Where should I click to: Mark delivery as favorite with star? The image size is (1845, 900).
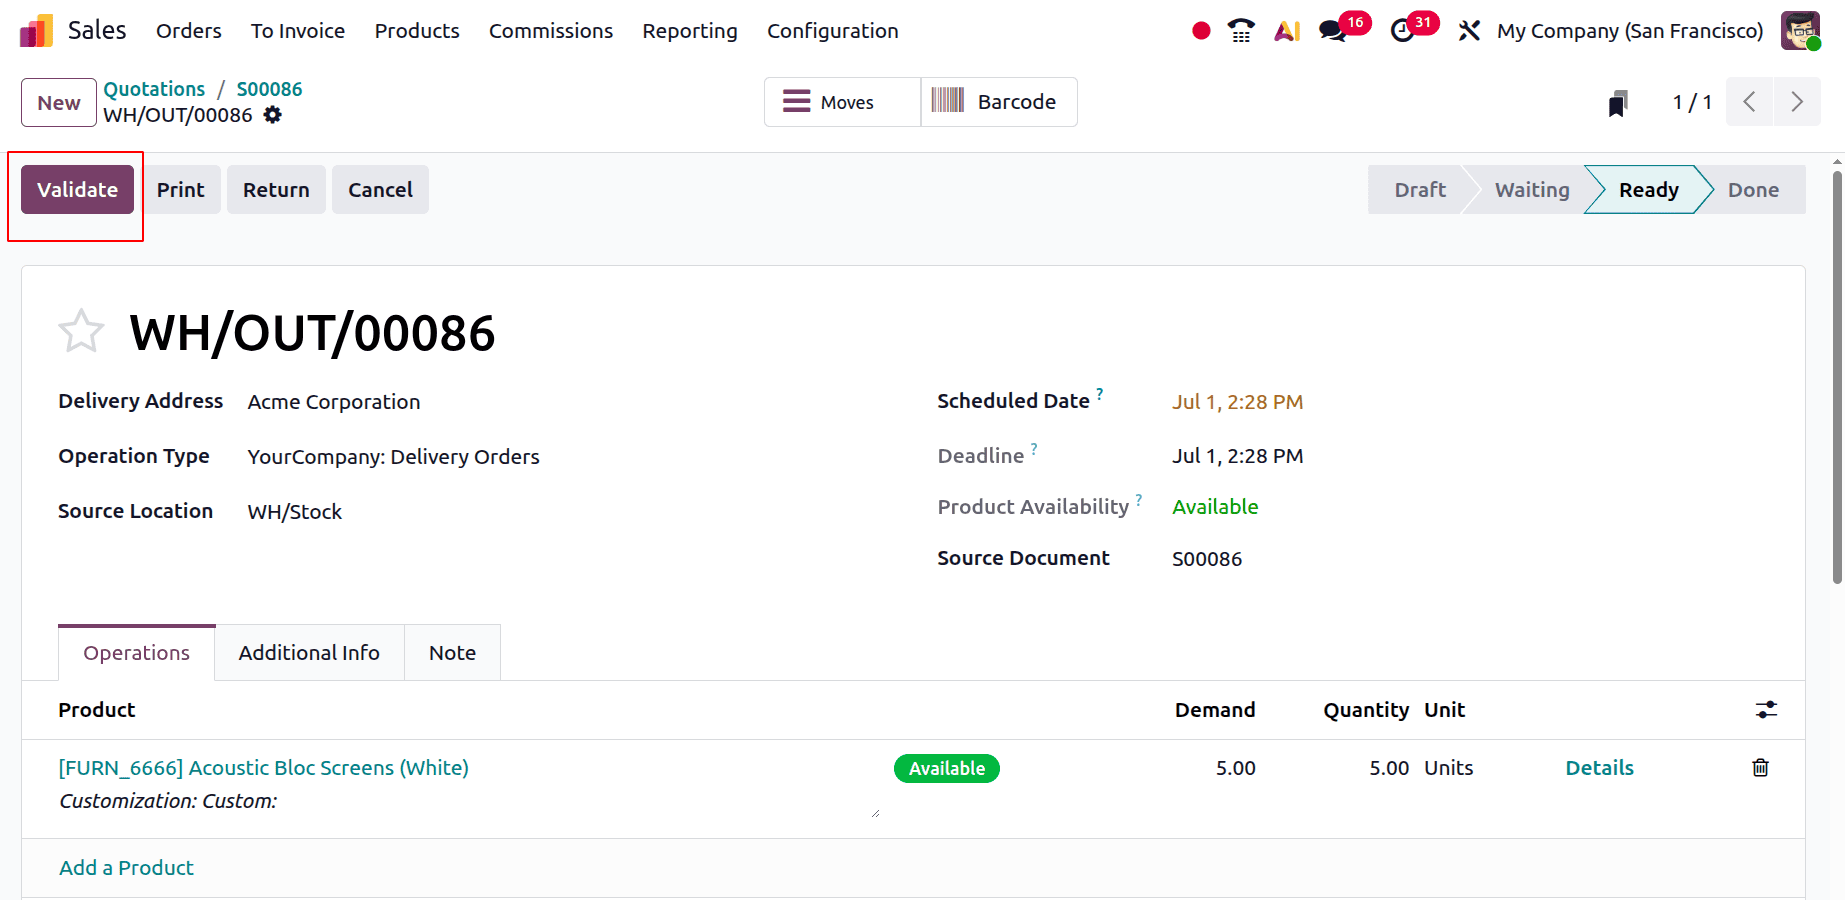81,331
